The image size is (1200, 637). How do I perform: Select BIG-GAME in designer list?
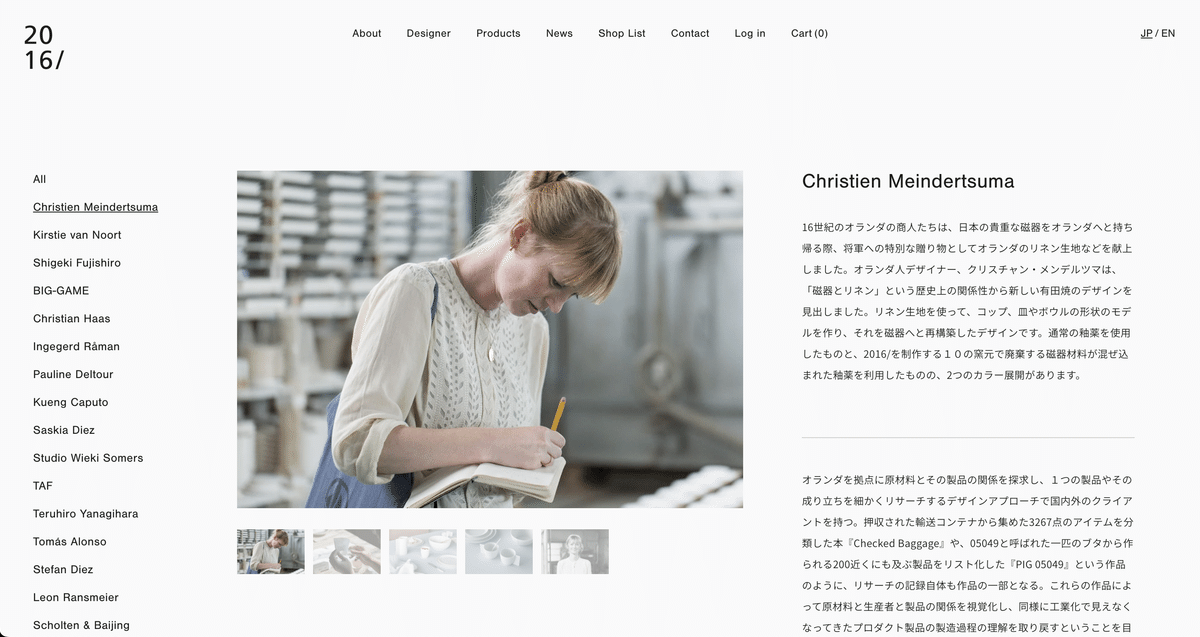(61, 291)
